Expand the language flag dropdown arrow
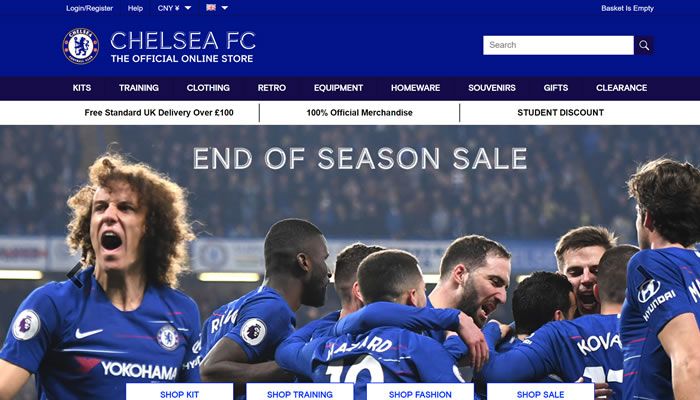 (225, 8)
